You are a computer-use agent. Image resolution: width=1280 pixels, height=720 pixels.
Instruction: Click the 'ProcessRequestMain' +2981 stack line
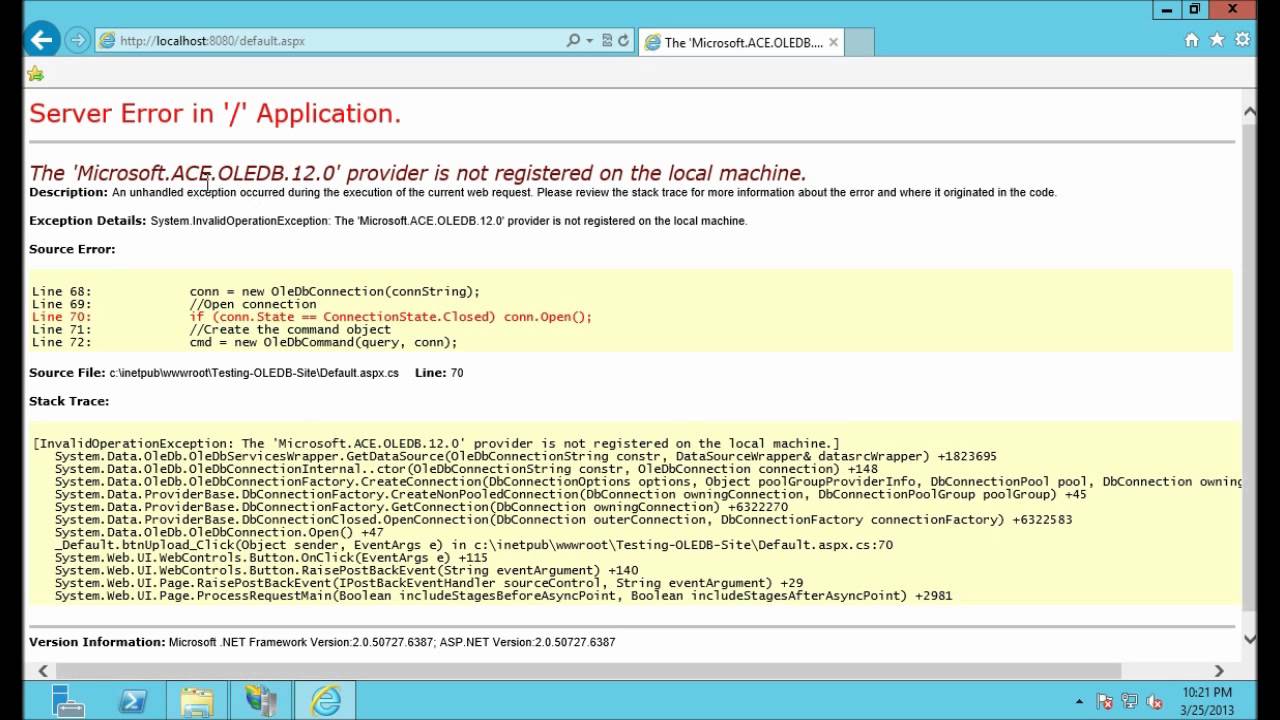tap(504, 596)
